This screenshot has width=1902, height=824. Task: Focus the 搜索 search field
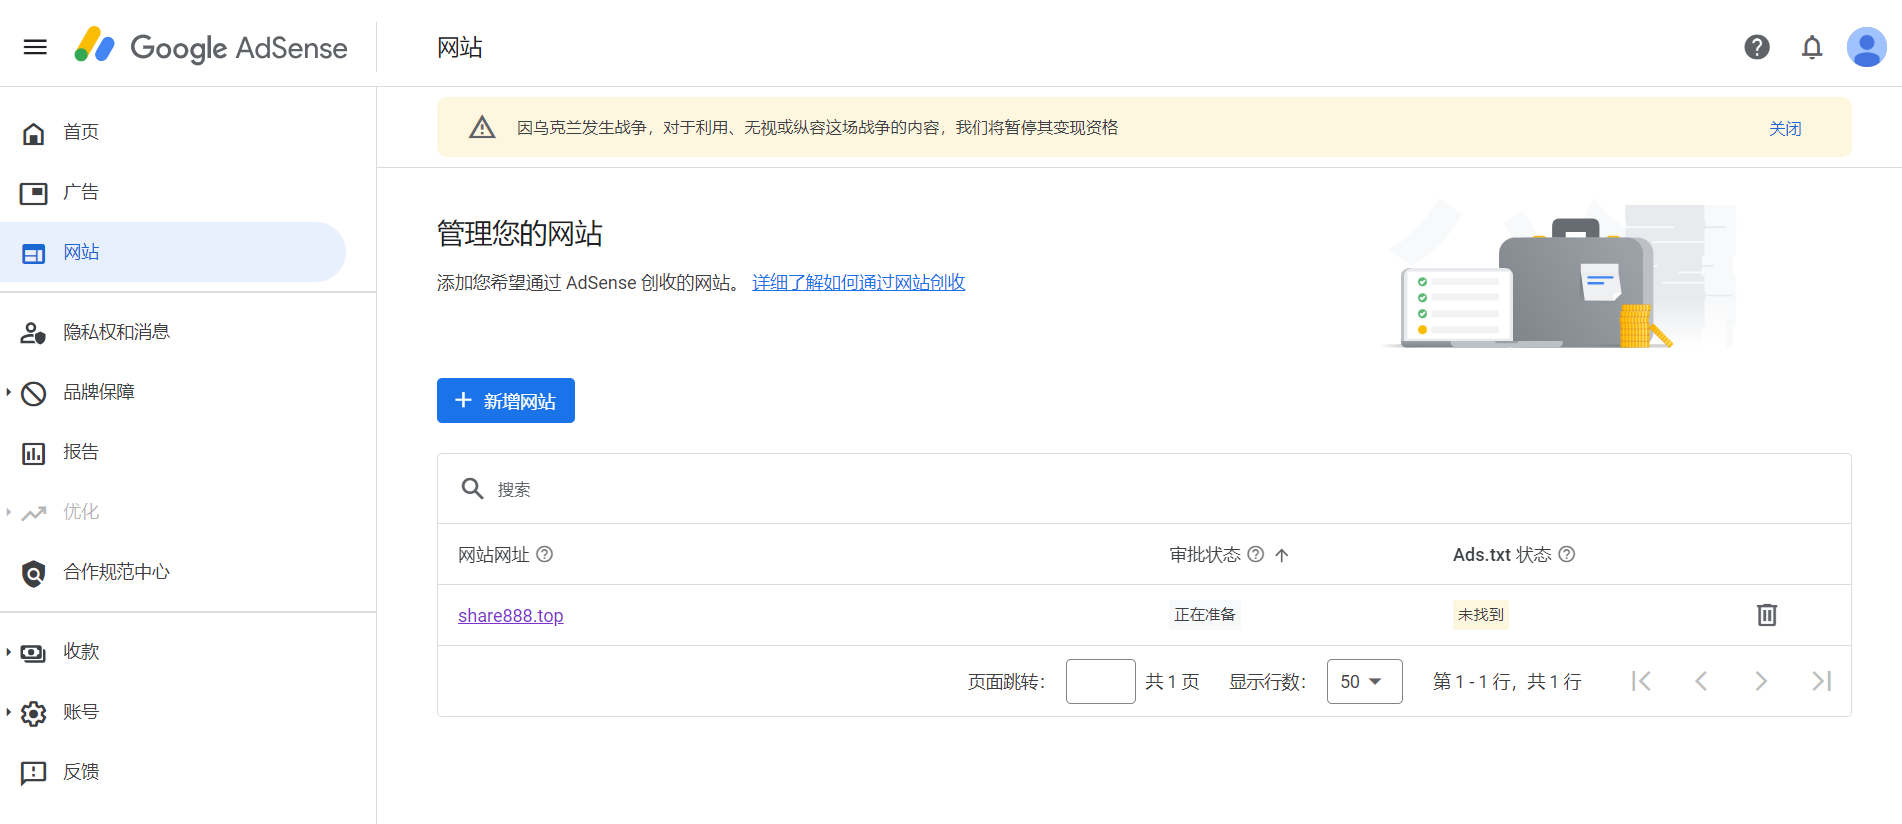click(1144, 489)
